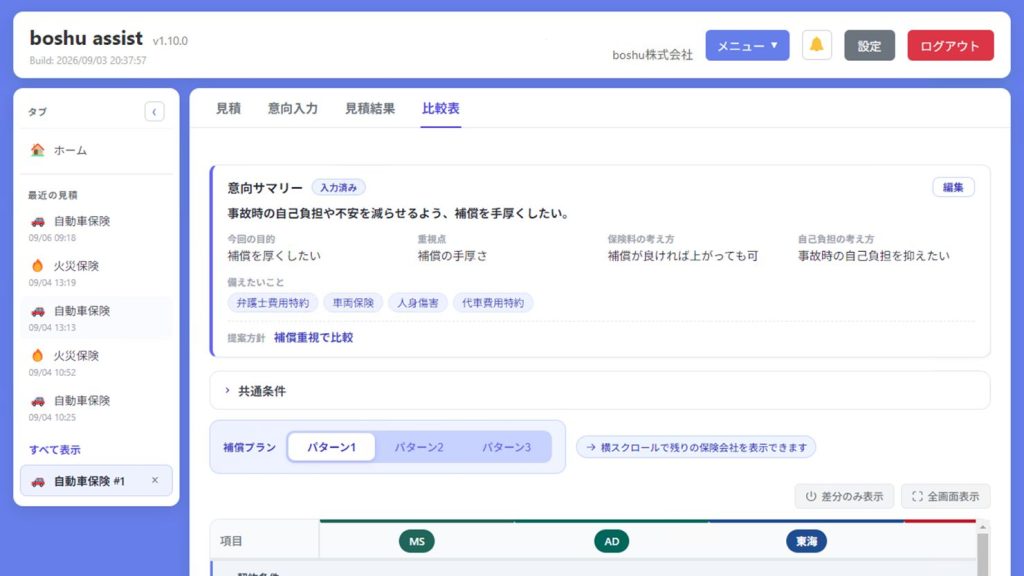
Task: Select パターン3 coverage plan
Action: pyautogui.click(x=506, y=447)
